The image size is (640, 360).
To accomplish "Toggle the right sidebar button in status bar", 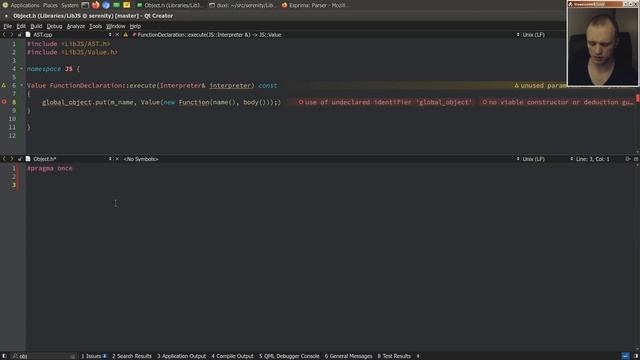I will coord(636,356).
